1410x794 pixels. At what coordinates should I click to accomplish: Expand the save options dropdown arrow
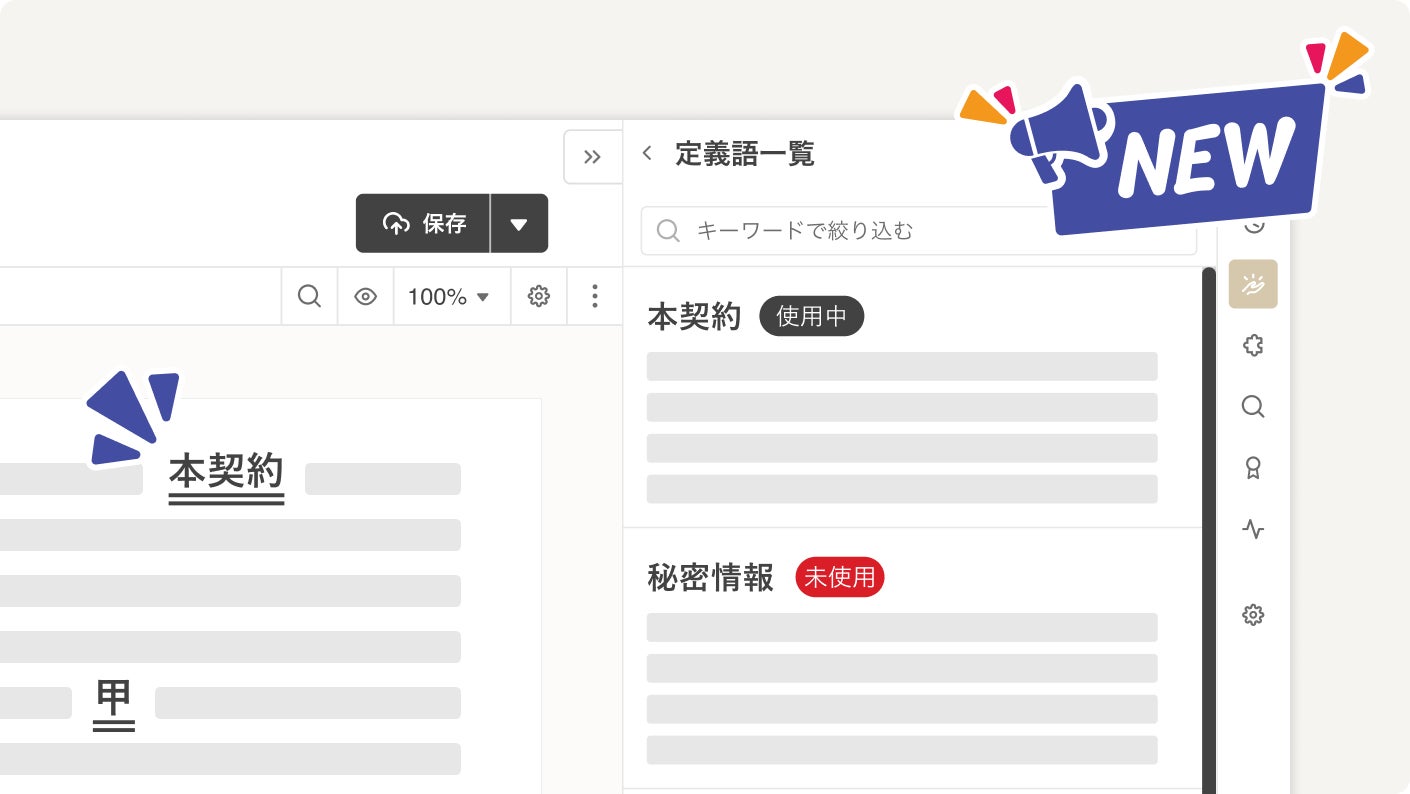pyautogui.click(x=519, y=223)
